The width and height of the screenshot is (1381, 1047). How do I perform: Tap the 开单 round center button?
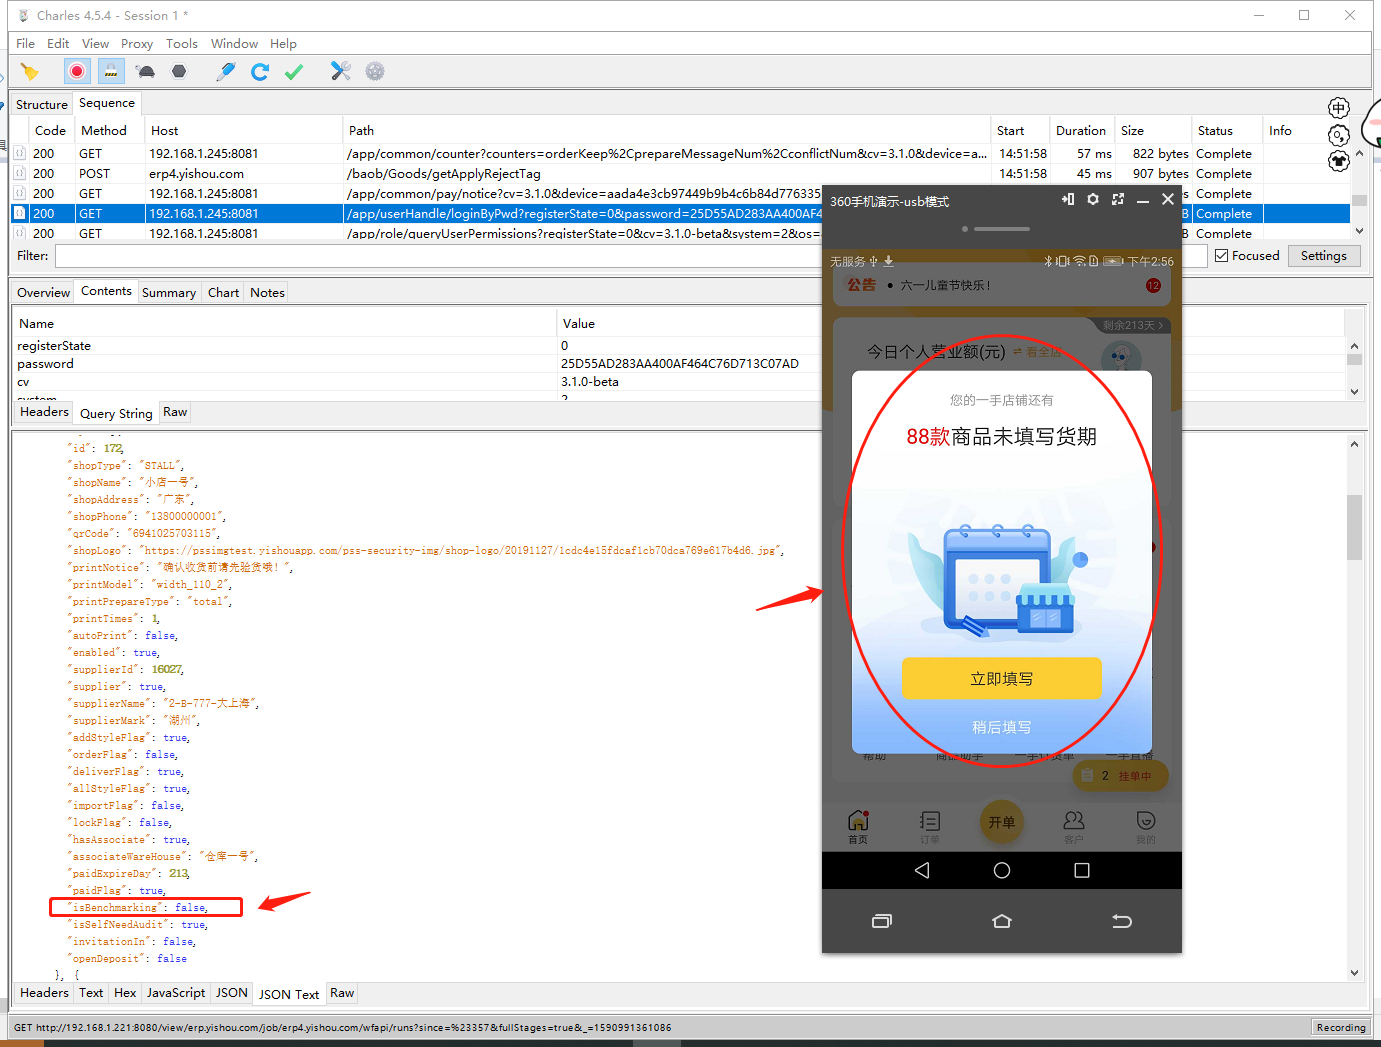(x=1002, y=822)
